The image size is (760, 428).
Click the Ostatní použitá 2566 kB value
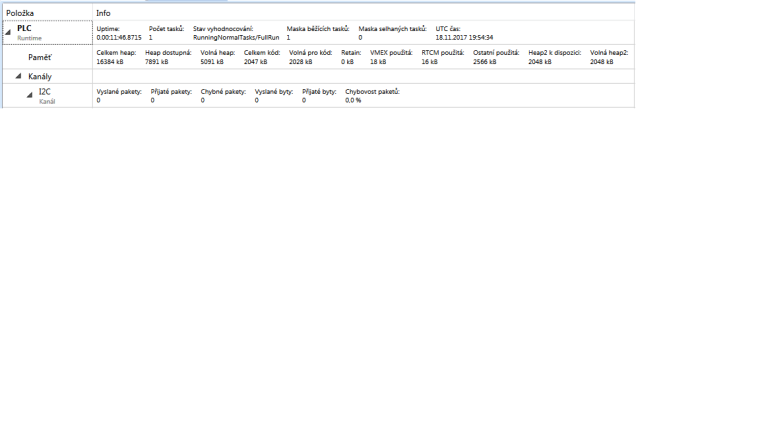[485, 62]
